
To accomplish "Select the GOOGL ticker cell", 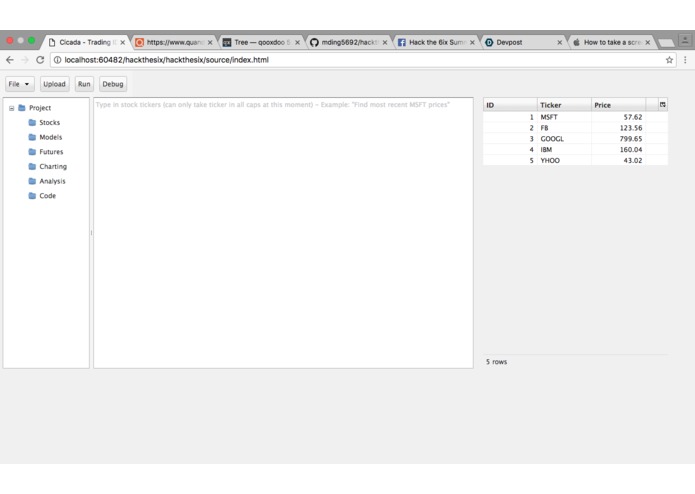I will [x=564, y=139].
